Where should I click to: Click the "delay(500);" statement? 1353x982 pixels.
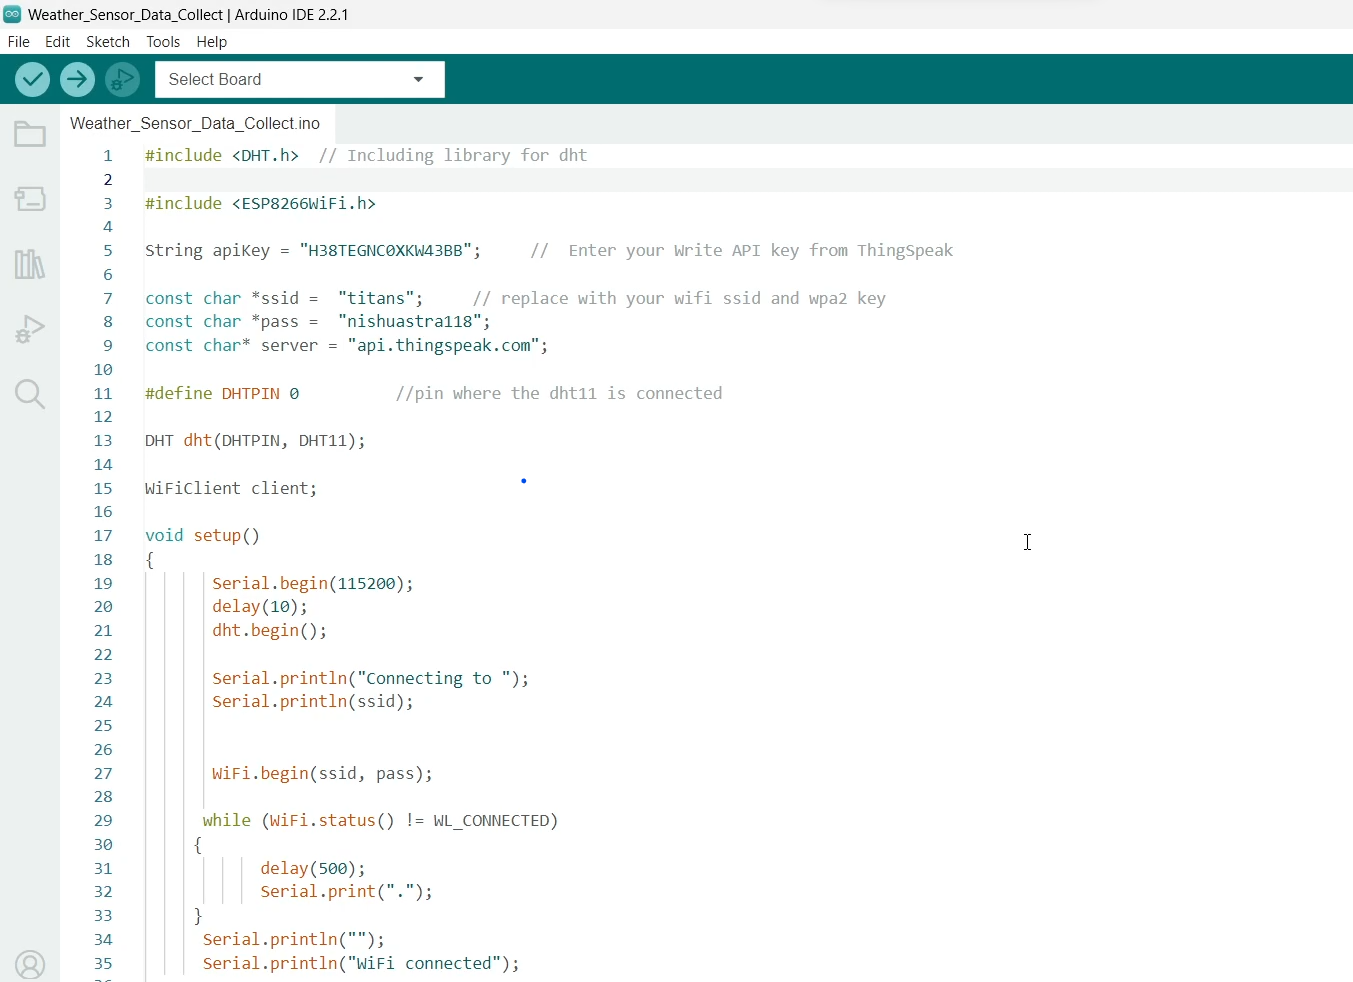(313, 869)
